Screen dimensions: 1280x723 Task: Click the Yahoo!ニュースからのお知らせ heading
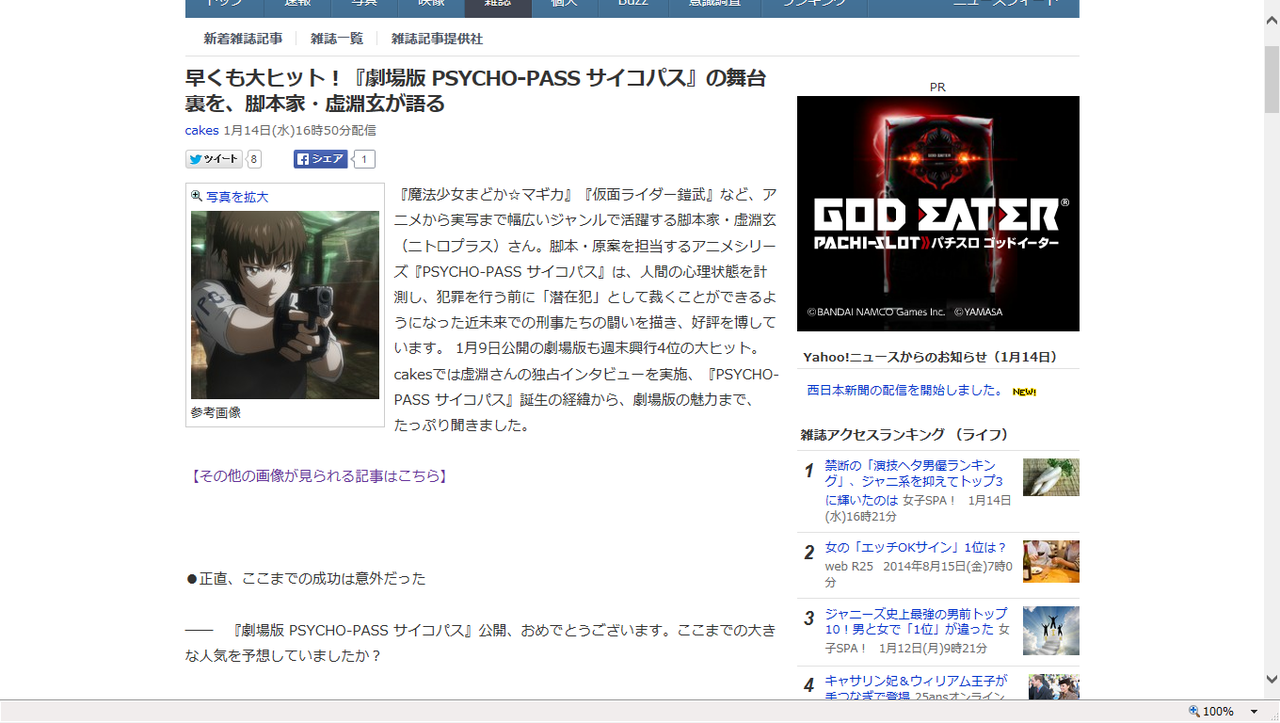point(930,357)
